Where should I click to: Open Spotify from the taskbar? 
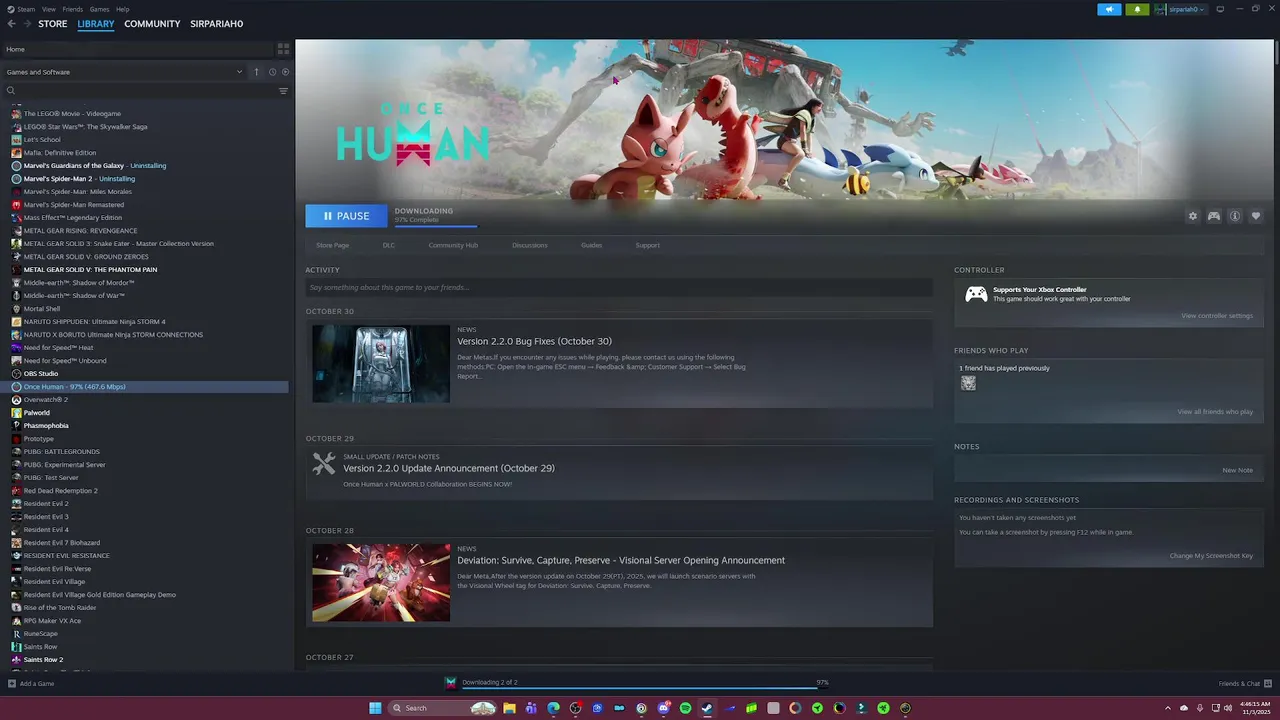pyautogui.click(x=685, y=708)
